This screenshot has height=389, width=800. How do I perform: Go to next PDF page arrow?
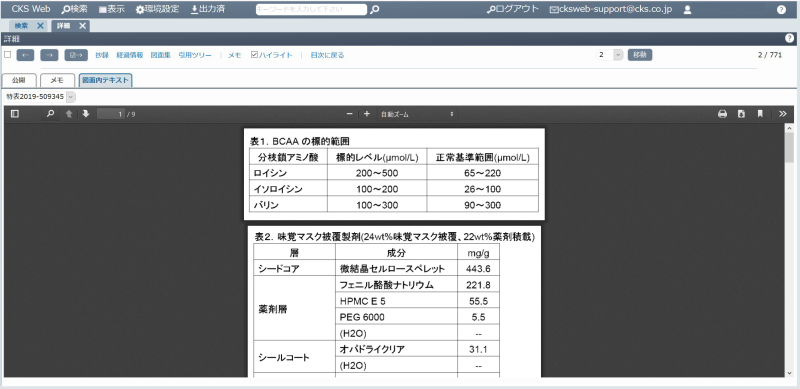pos(86,114)
